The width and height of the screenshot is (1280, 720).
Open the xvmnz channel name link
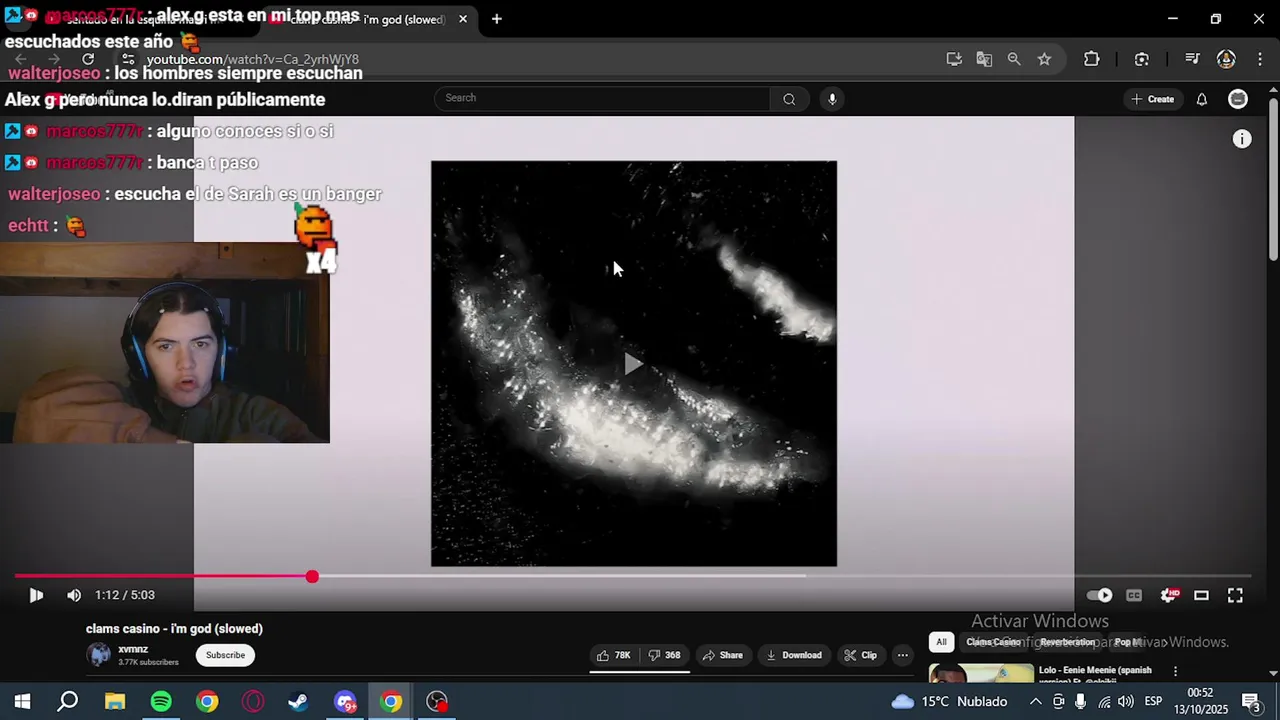pos(133,649)
